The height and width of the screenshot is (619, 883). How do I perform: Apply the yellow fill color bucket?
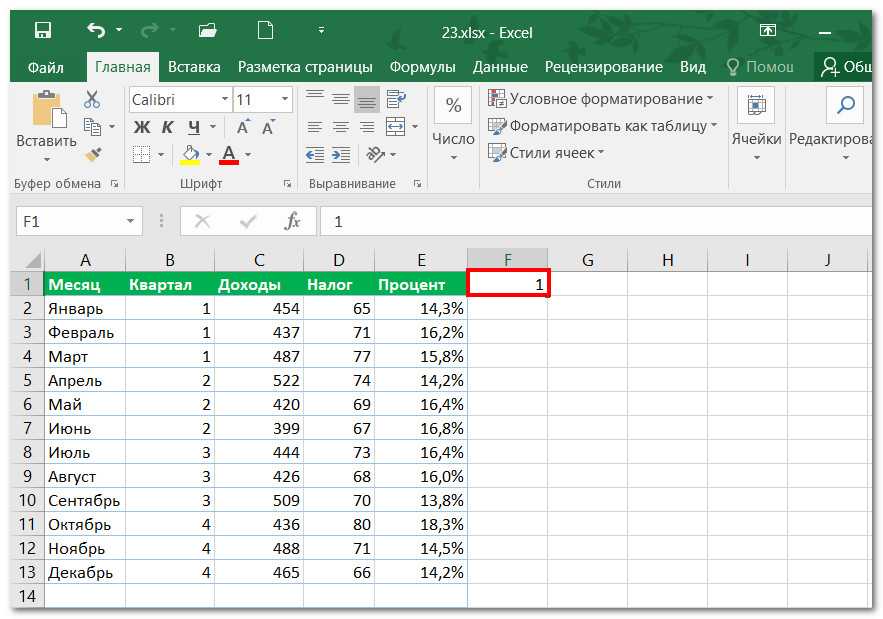(x=189, y=154)
